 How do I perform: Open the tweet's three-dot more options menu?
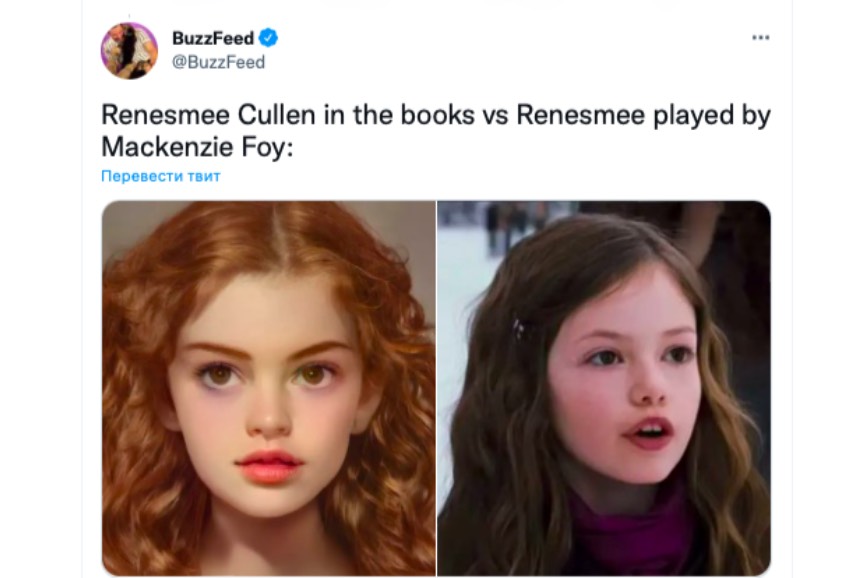(761, 38)
